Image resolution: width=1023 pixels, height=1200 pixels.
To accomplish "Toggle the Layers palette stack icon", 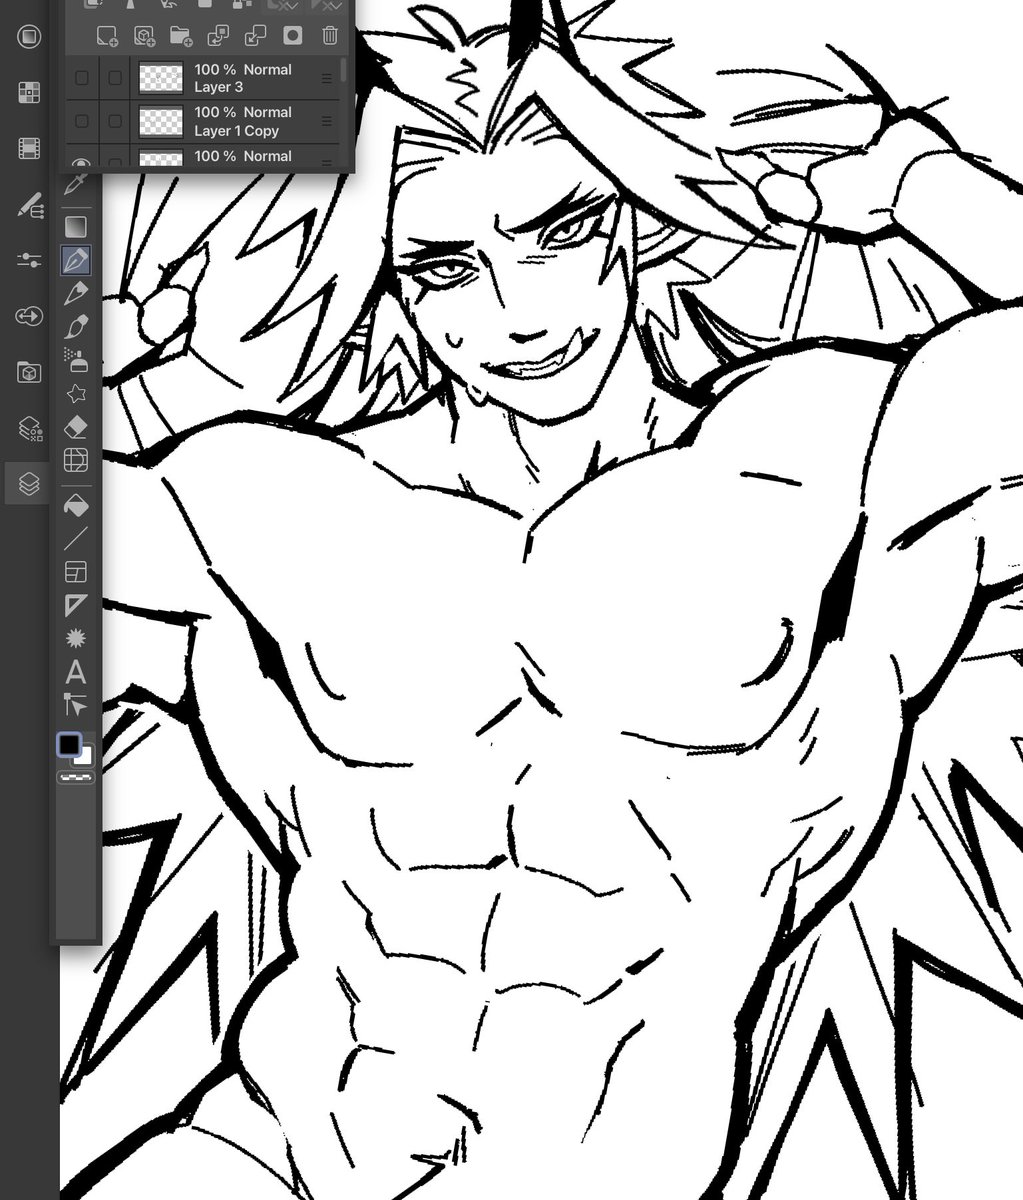I will (29, 484).
